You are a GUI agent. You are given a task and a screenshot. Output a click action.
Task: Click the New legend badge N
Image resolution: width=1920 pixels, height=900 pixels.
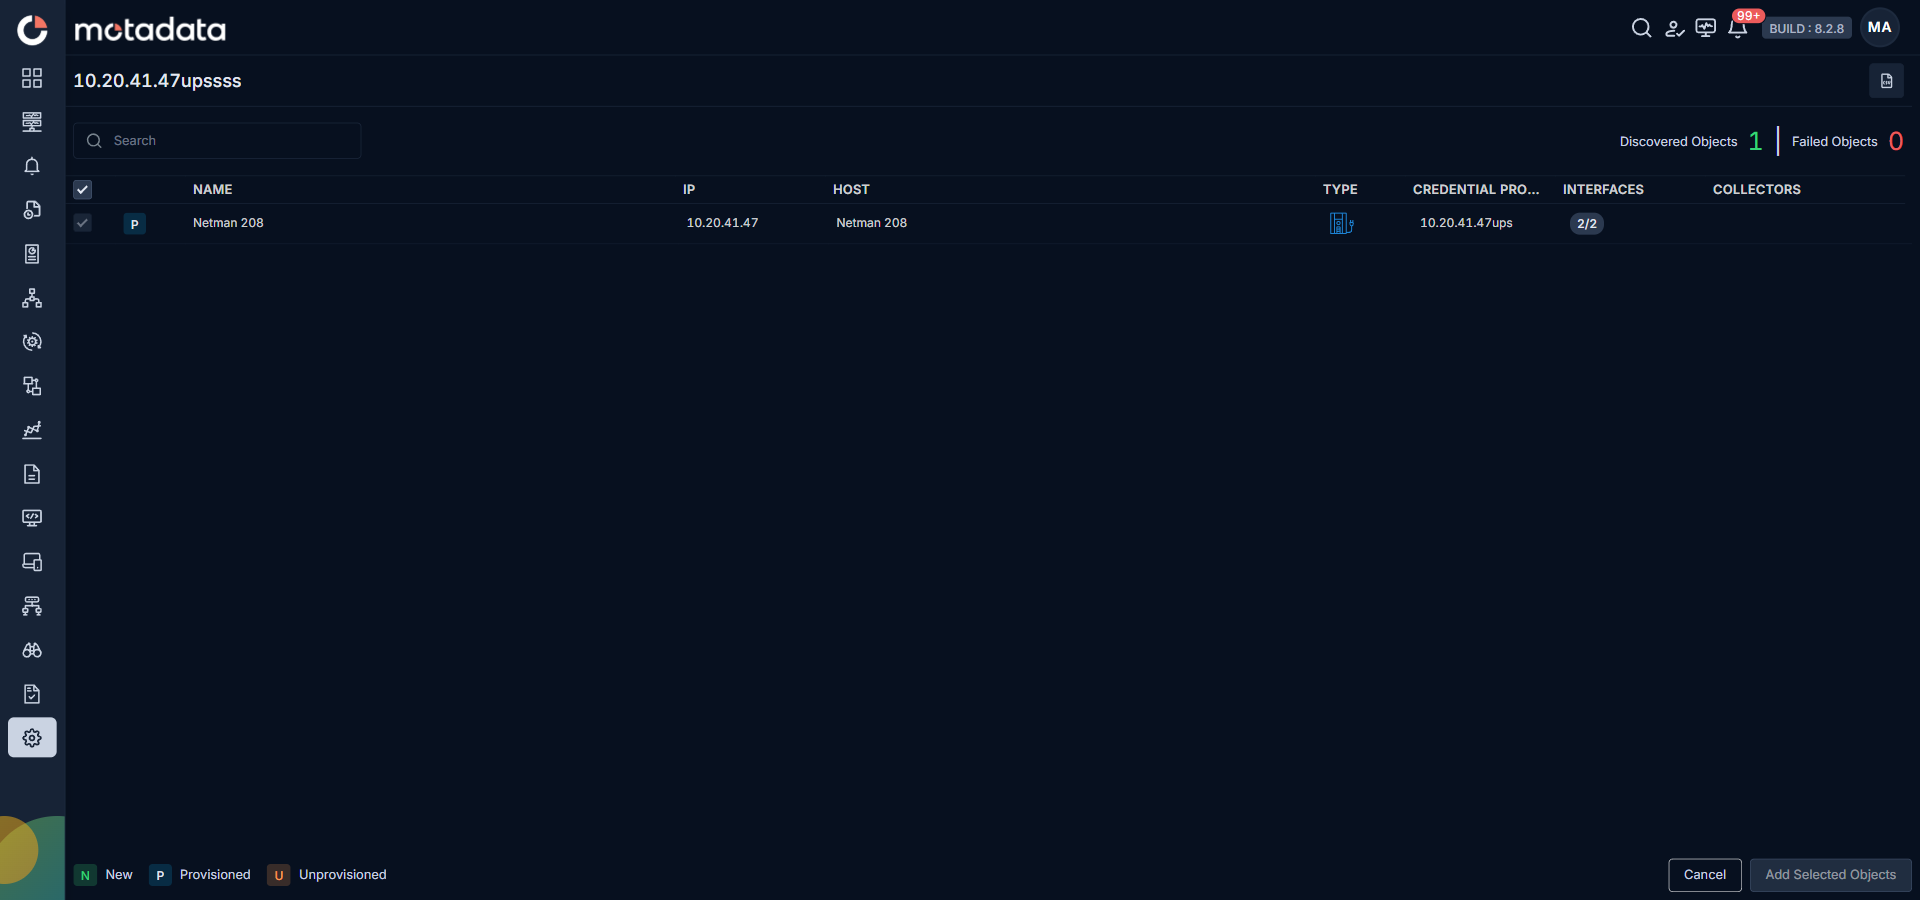click(85, 876)
